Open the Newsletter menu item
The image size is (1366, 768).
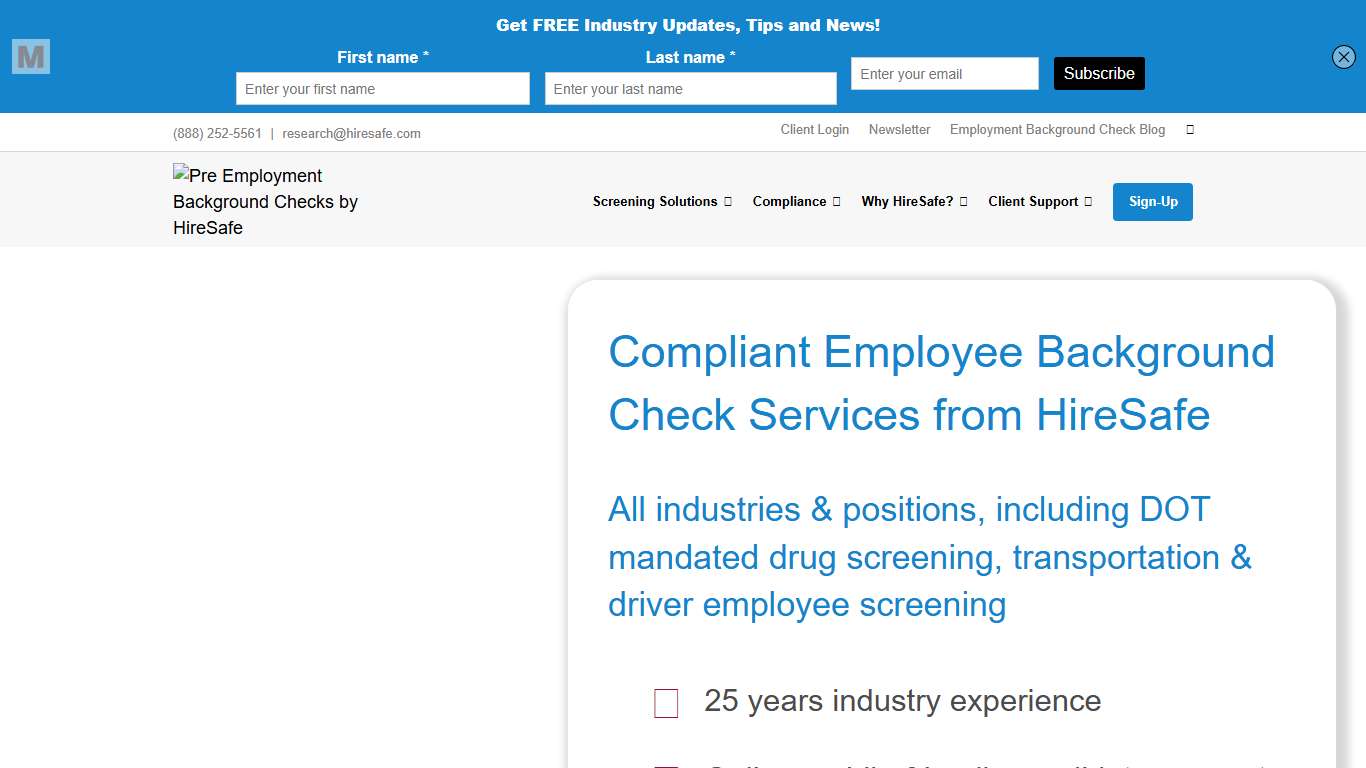pyautogui.click(x=899, y=129)
